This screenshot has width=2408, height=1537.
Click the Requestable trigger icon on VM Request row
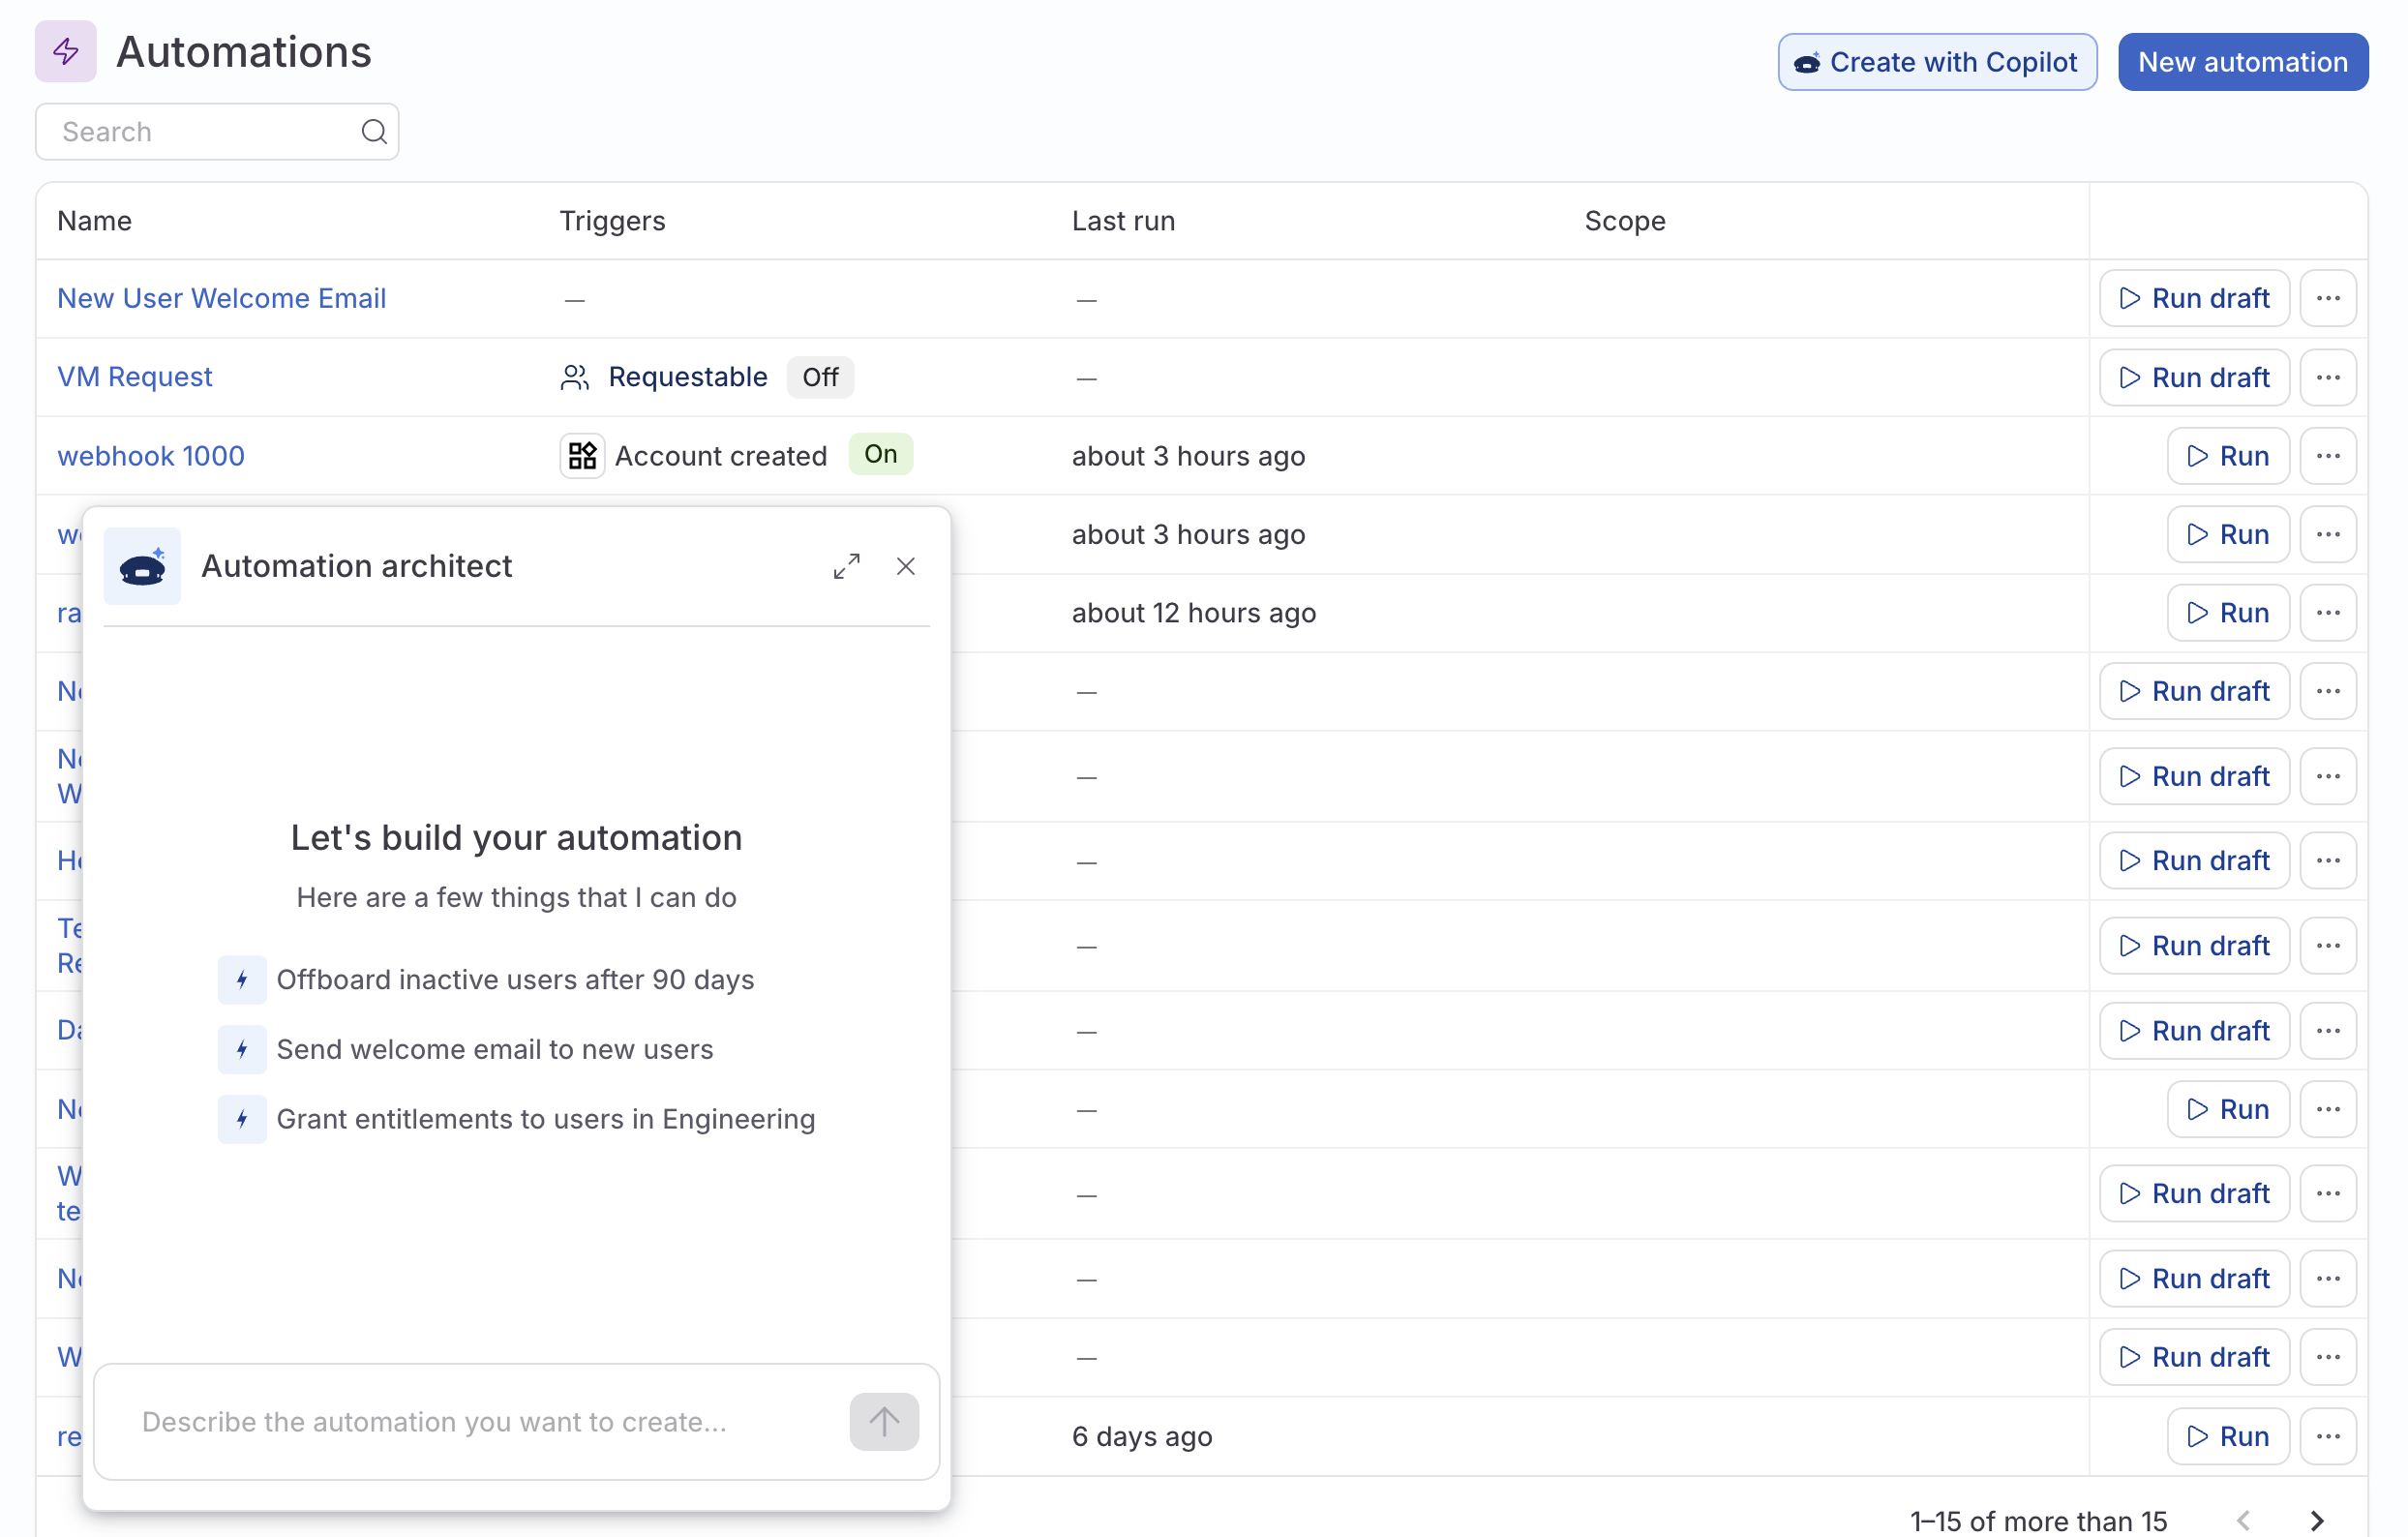tap(574, 377)
